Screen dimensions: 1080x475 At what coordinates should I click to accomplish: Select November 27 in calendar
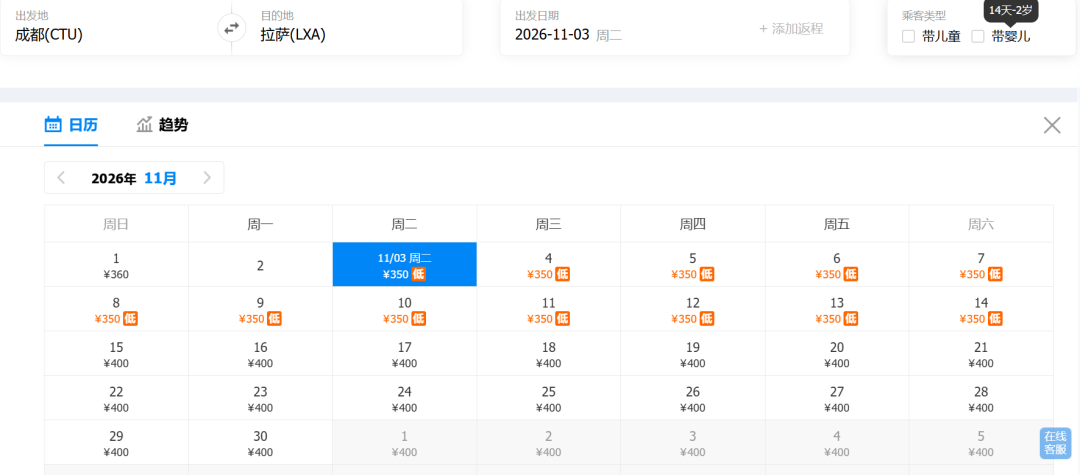tap(837, 399)
